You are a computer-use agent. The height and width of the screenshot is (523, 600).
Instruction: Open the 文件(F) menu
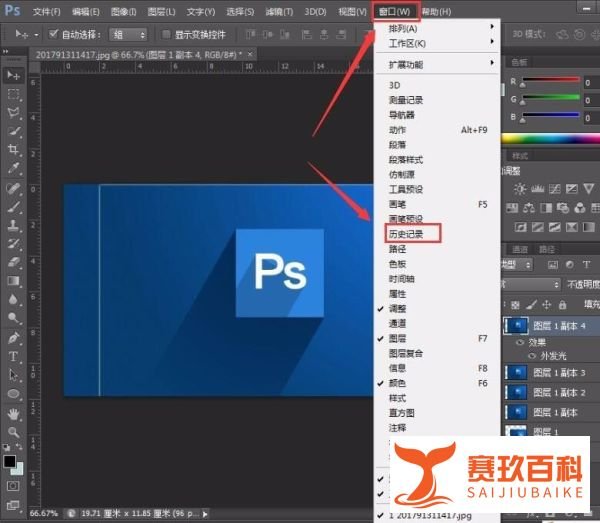pyautogui.click(x=46, y=12)
